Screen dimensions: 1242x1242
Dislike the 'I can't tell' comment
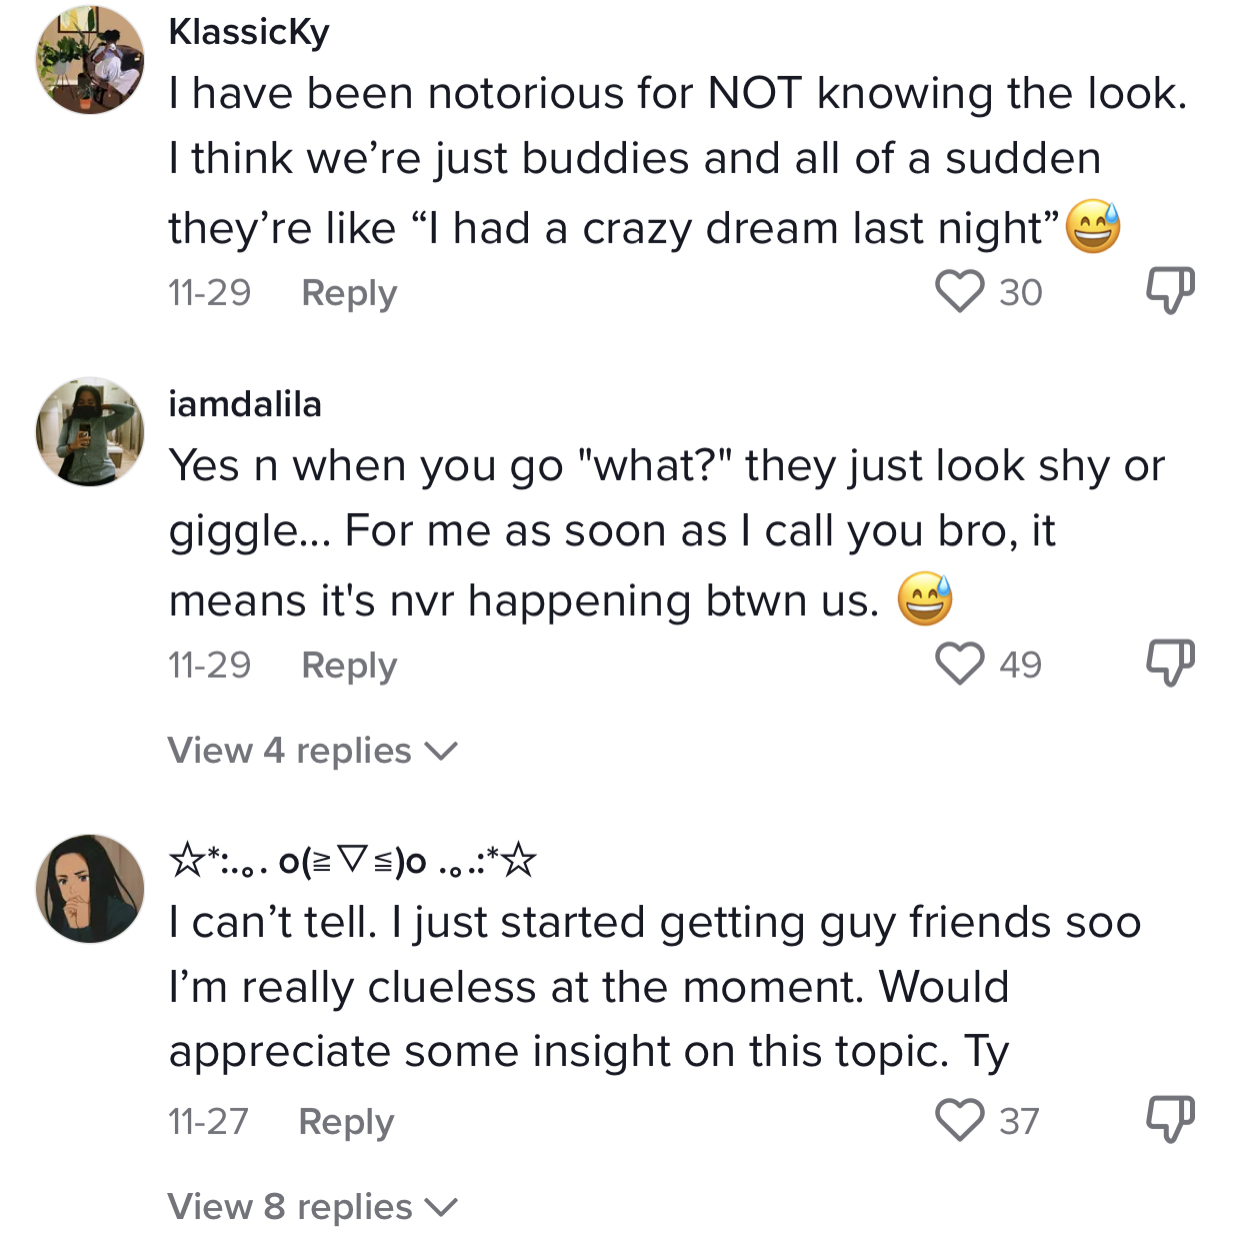1169,1119
